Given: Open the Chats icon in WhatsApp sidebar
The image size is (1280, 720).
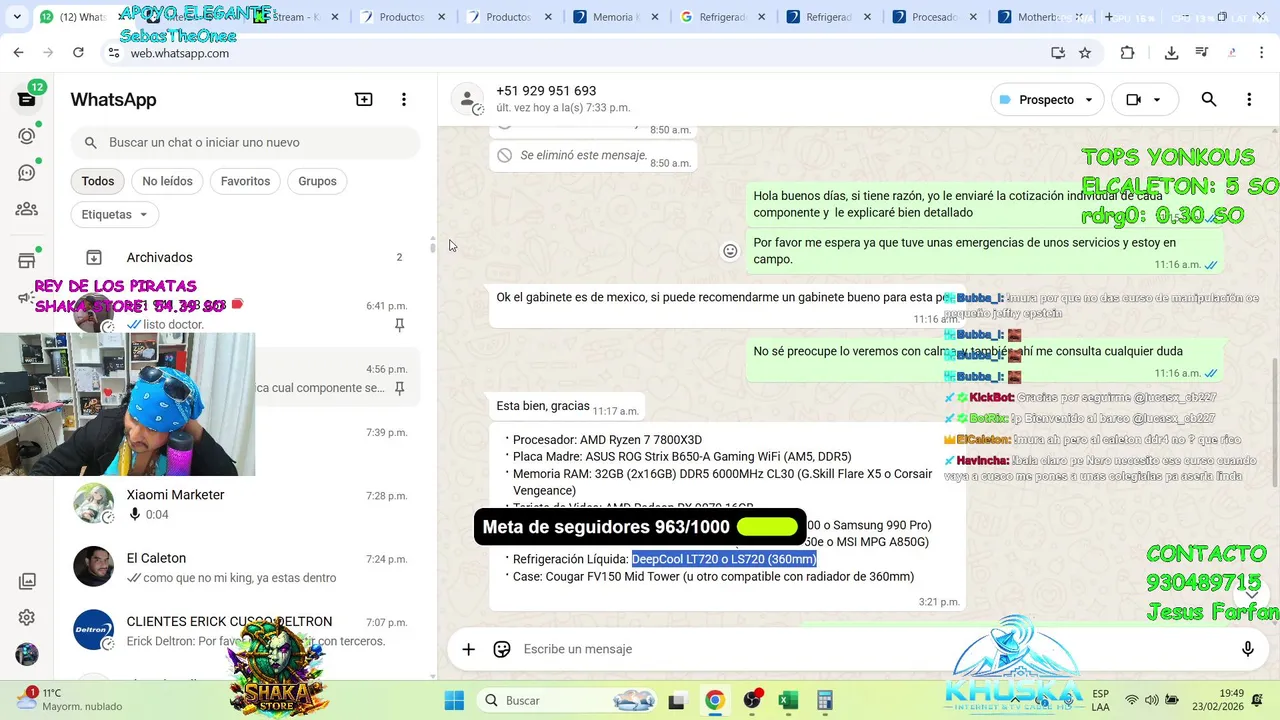Looking at the screenshot, I should 27,99.
